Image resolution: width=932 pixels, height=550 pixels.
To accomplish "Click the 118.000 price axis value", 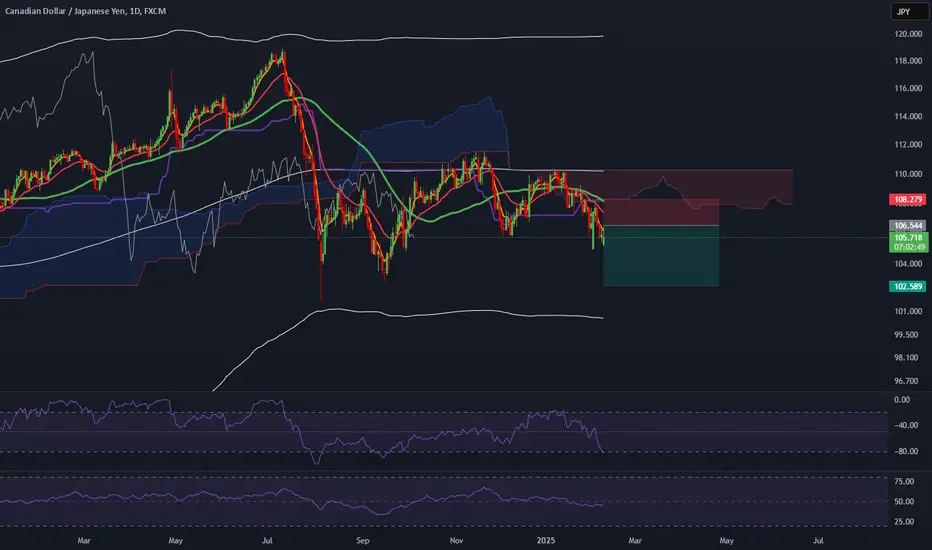I will point(908,61).
